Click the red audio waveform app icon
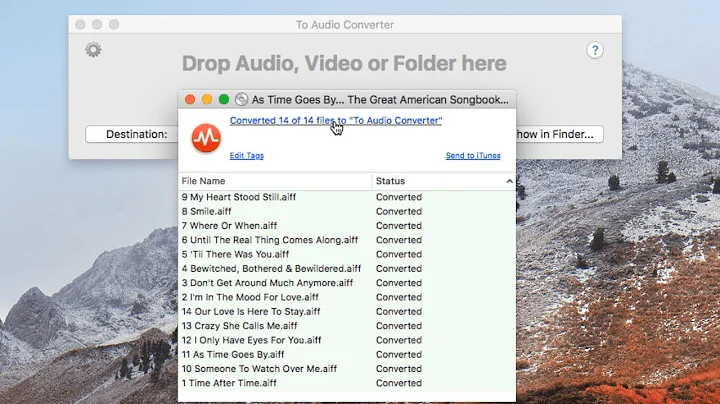The image size is (720, 404). click(x=206, y=138)
